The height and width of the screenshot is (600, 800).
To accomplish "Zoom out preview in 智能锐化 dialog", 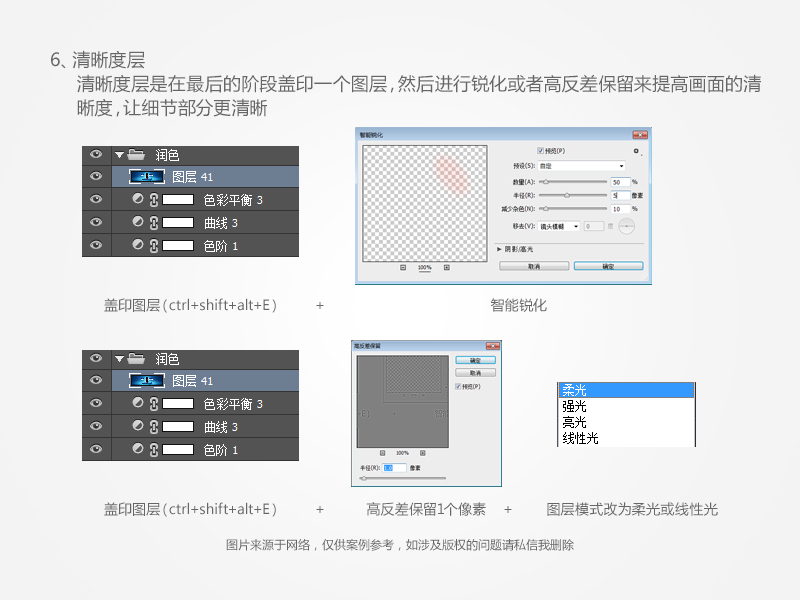I will click(x=403, y=267).
